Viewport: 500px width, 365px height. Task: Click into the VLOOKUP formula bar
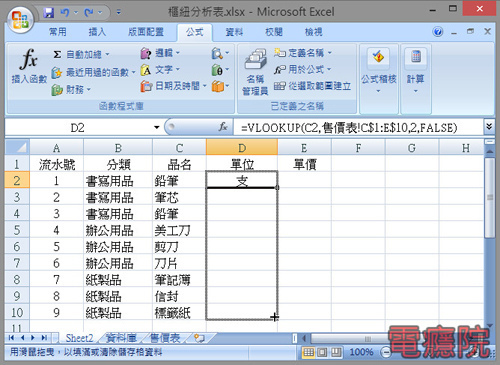358,128
